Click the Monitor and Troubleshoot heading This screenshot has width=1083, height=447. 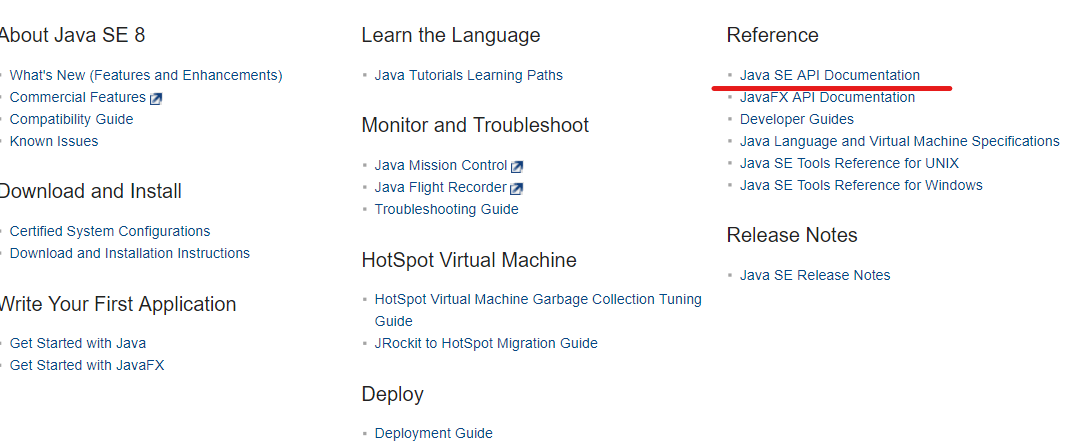(x=475, y=126)
